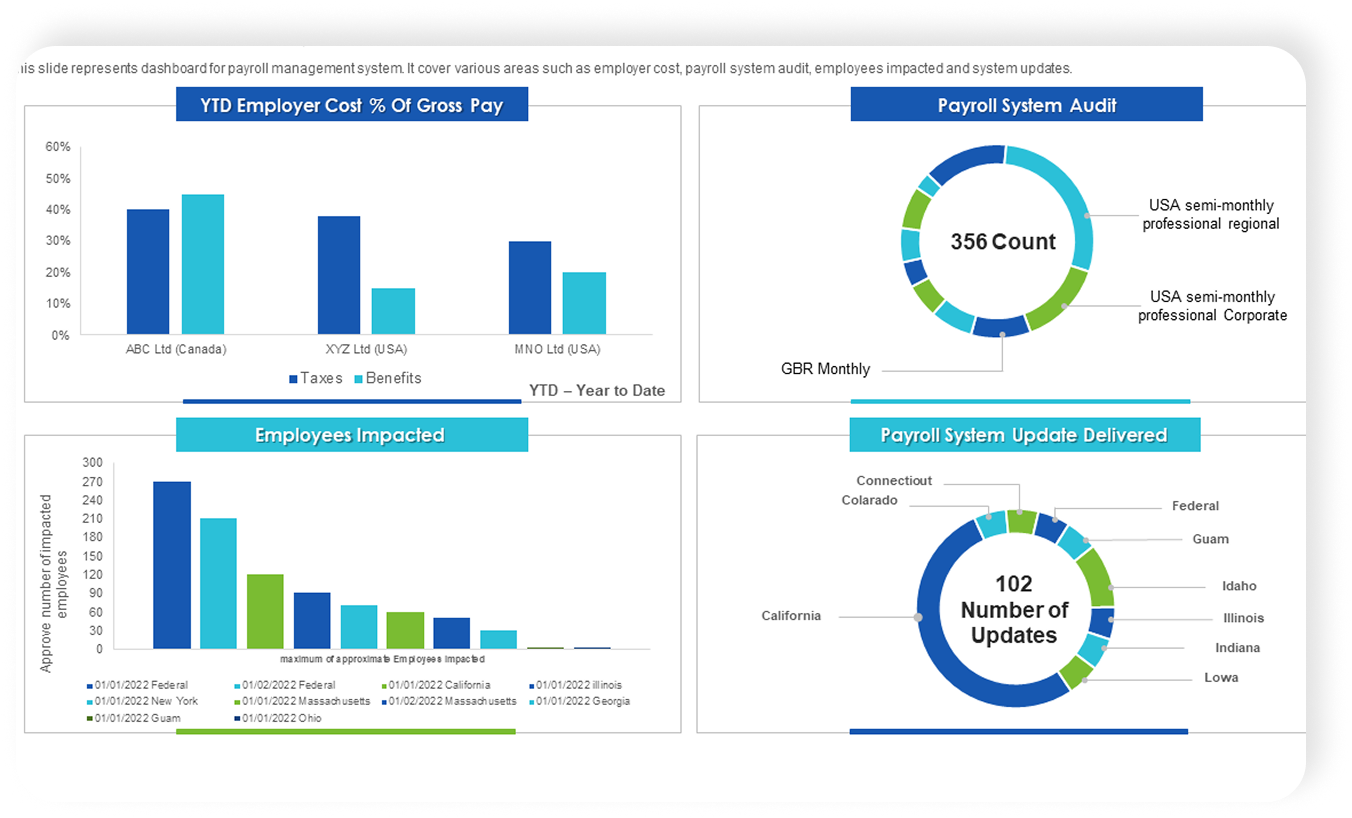Select the California label on updates donut
This screenshot has height=818, width=1352.
[x=791, y=616]
